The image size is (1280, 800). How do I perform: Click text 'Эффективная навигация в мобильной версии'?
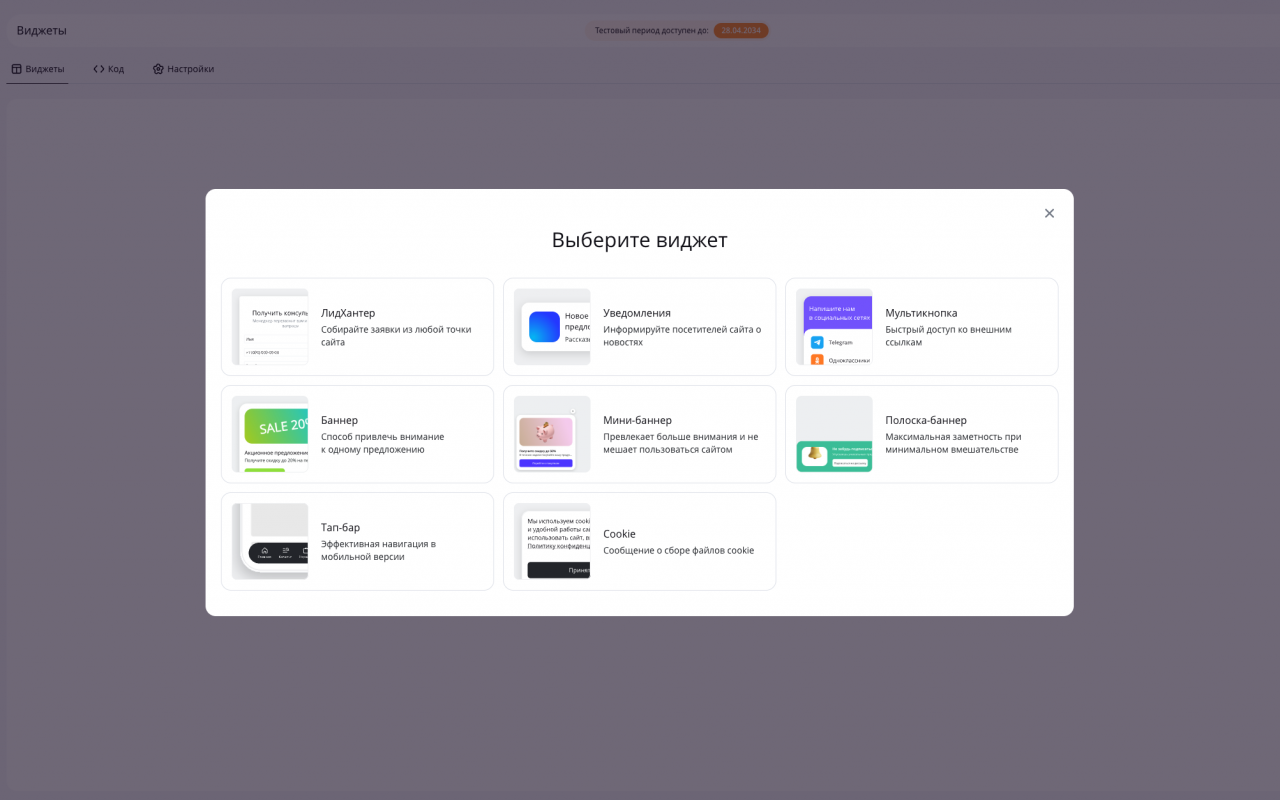378,550
